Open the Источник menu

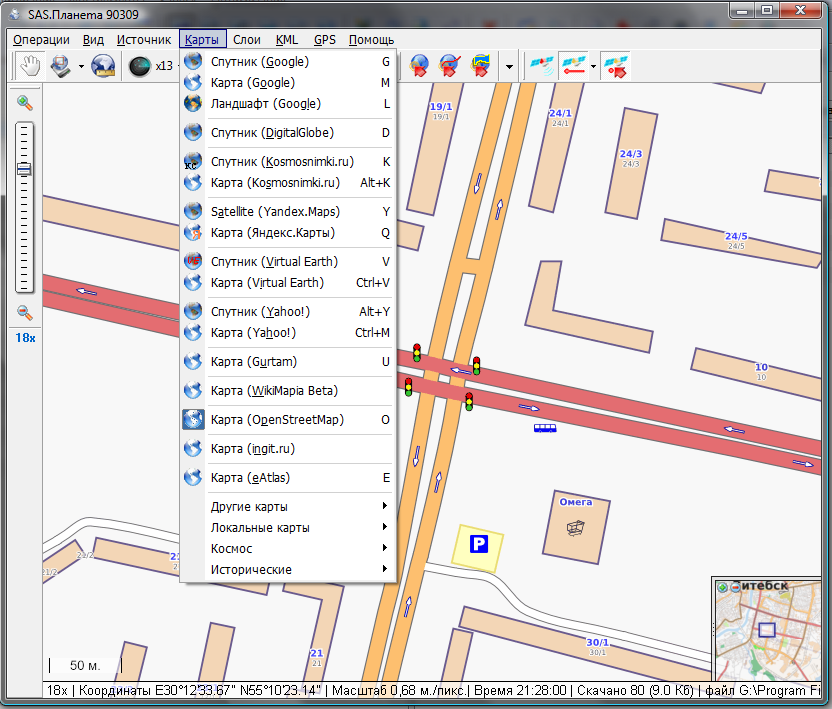144,40
